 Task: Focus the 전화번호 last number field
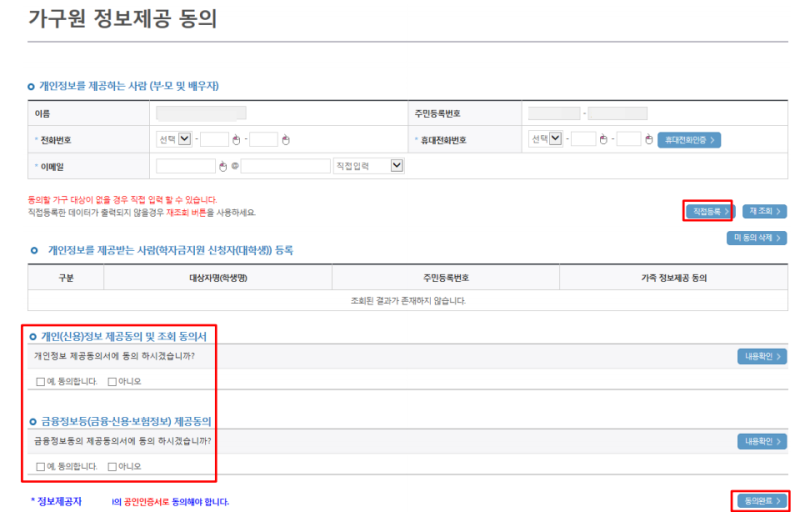pos(264,139)
